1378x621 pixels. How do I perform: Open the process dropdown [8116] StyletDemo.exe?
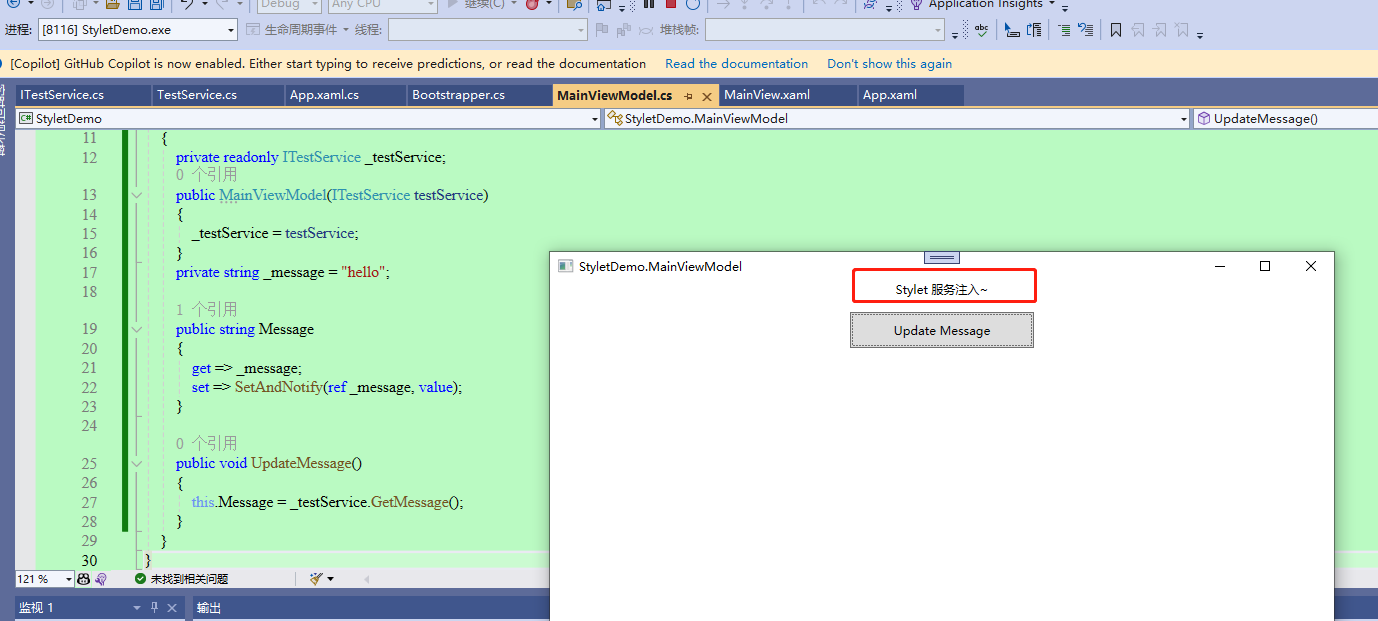231,30
